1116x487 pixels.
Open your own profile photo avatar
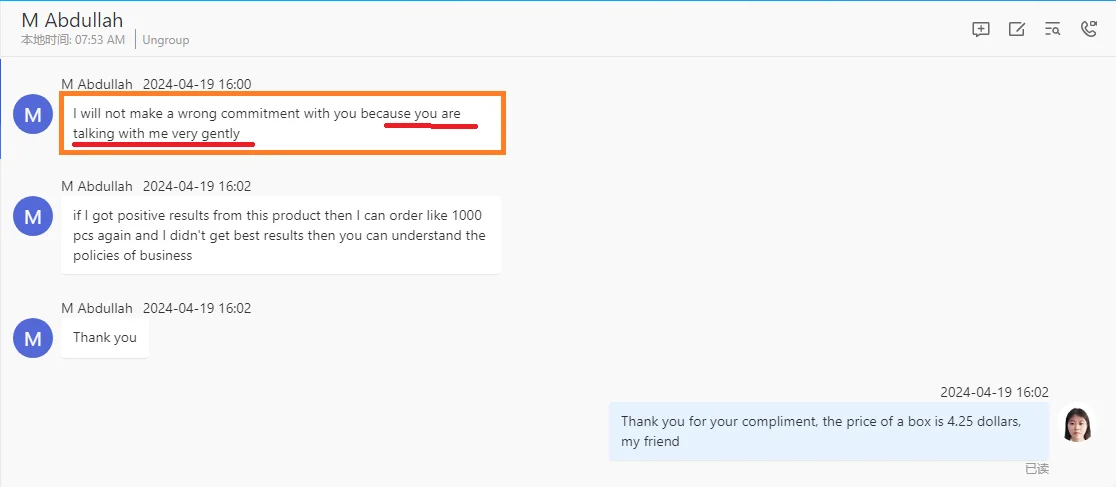1076,423
